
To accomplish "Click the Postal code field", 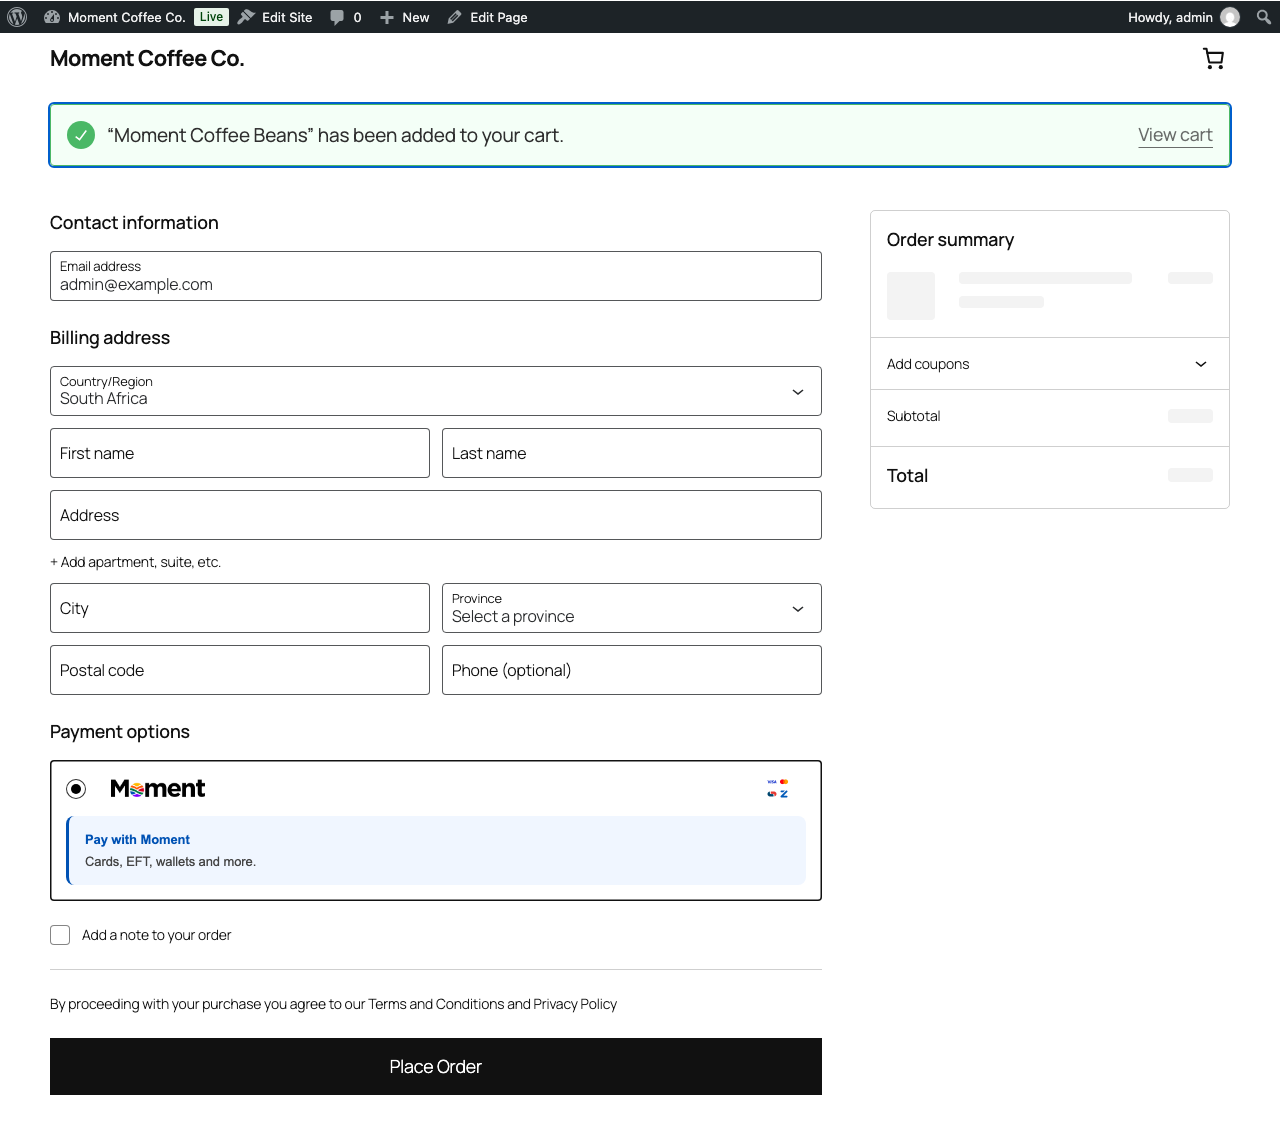I will pos(240,670).
